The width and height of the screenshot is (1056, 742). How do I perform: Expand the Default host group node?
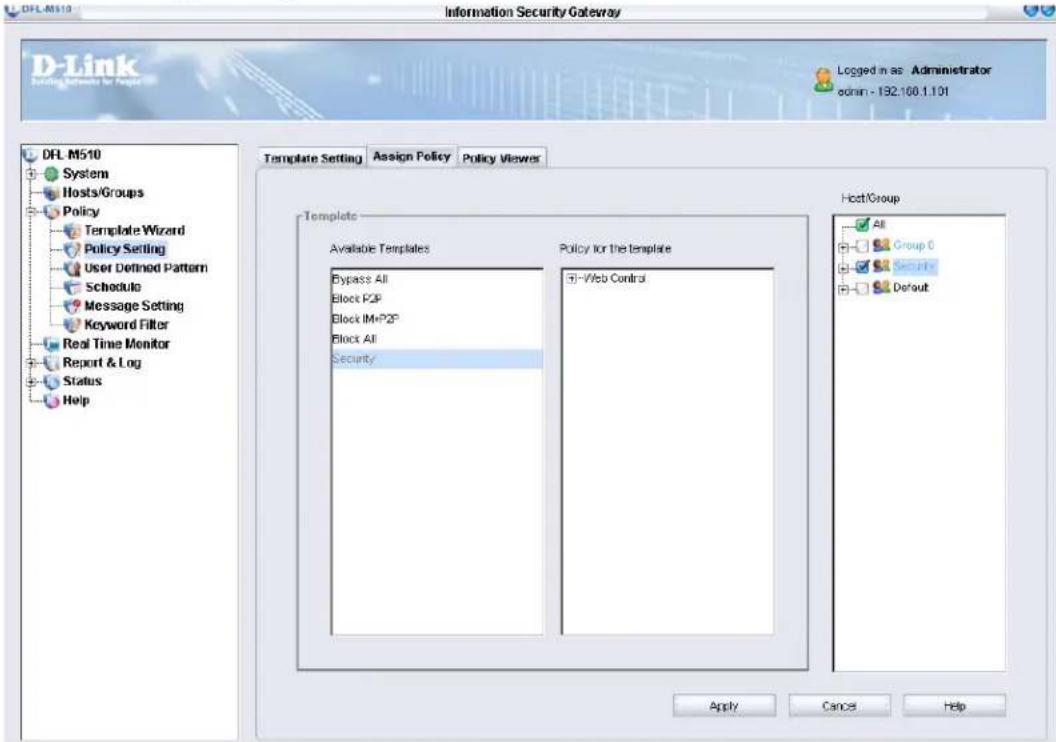tap(843, 290)
